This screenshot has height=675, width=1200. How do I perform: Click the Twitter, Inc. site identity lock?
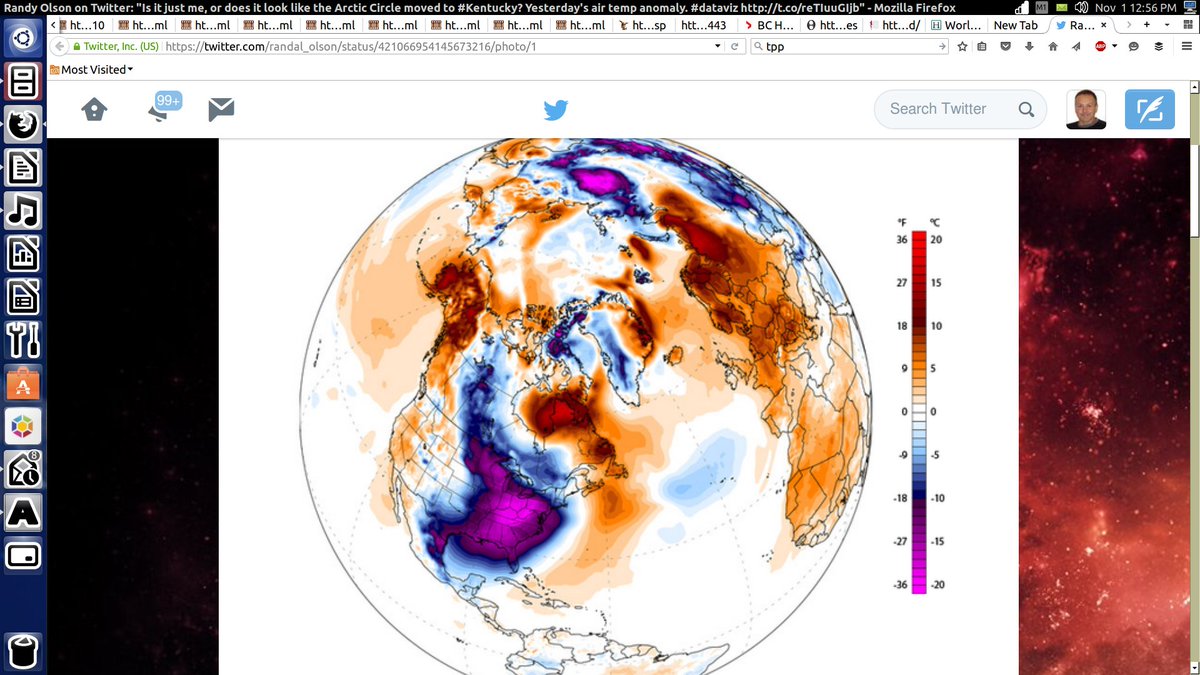pyautogui.click(x=116, y=47)
